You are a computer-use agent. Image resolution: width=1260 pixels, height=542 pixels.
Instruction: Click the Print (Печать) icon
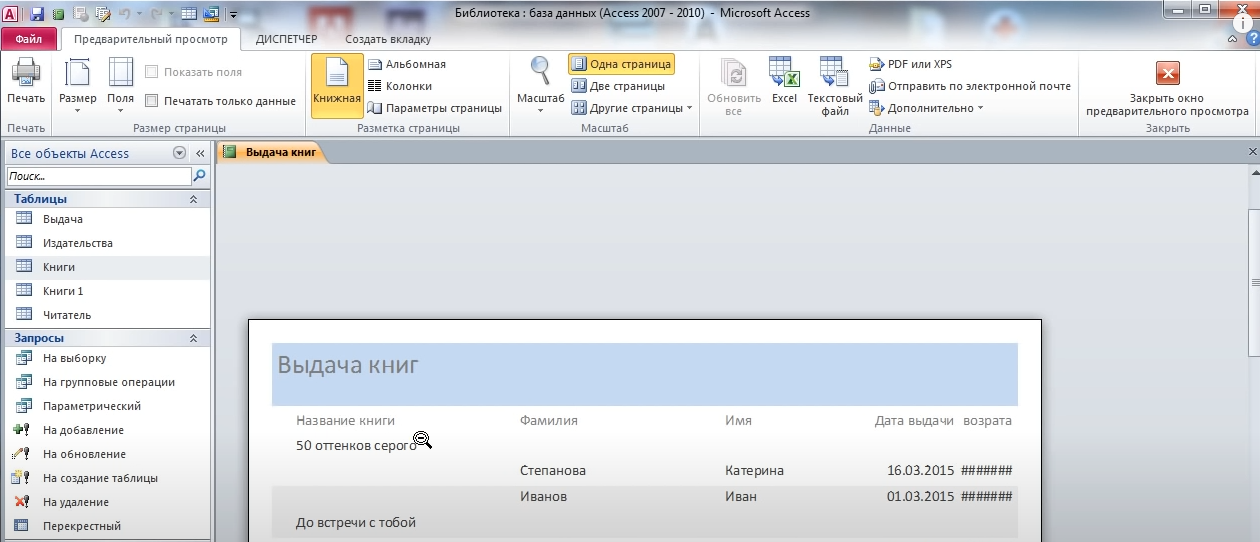click(26, 80)
